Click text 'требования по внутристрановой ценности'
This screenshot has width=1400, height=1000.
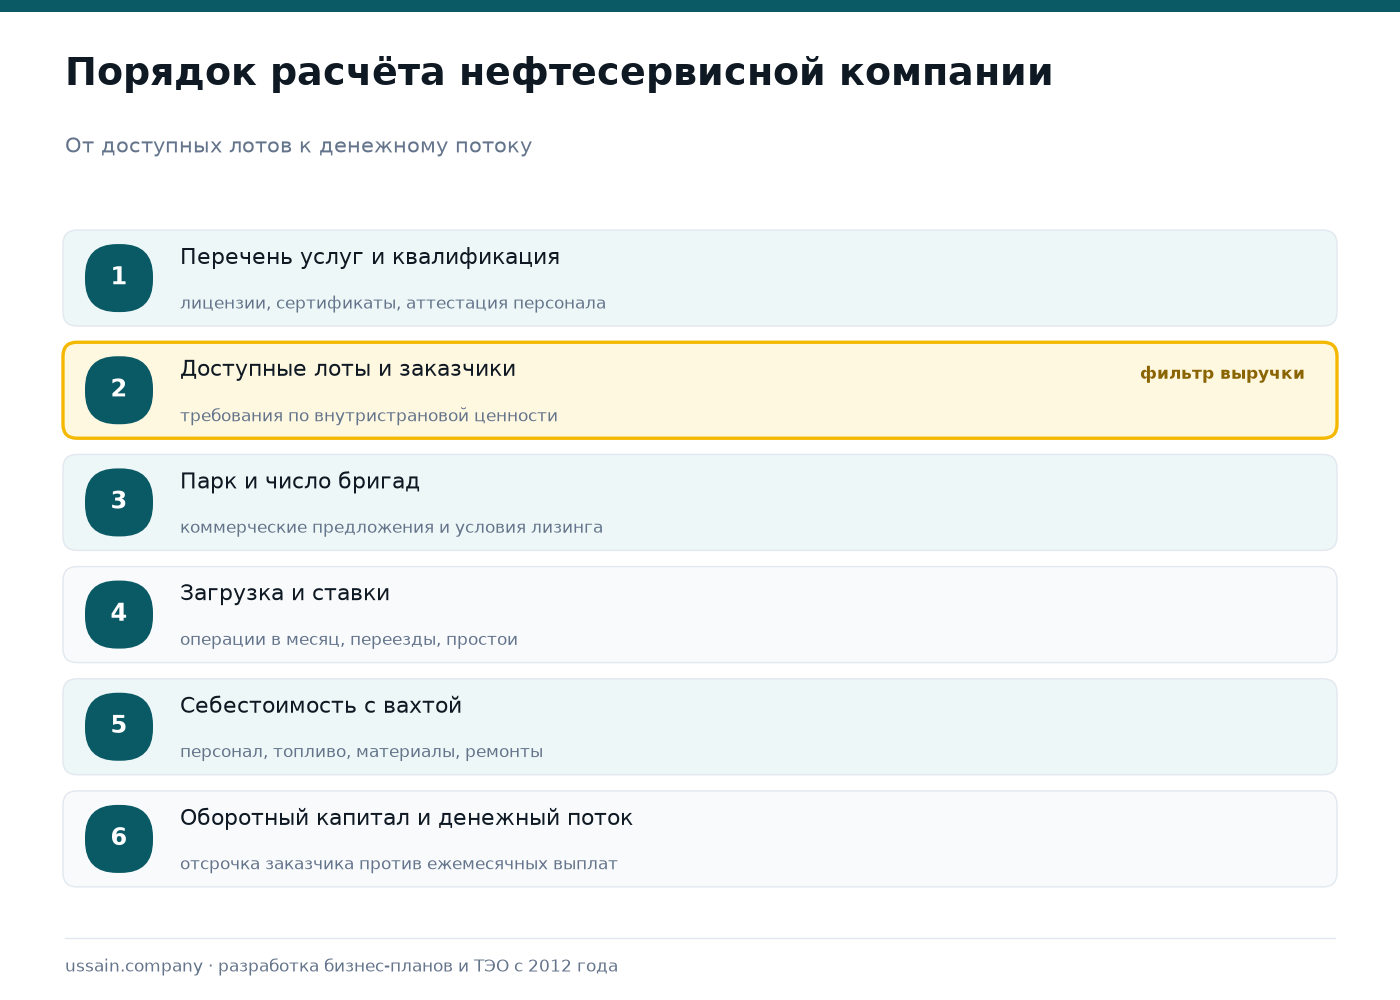[369, 415]
